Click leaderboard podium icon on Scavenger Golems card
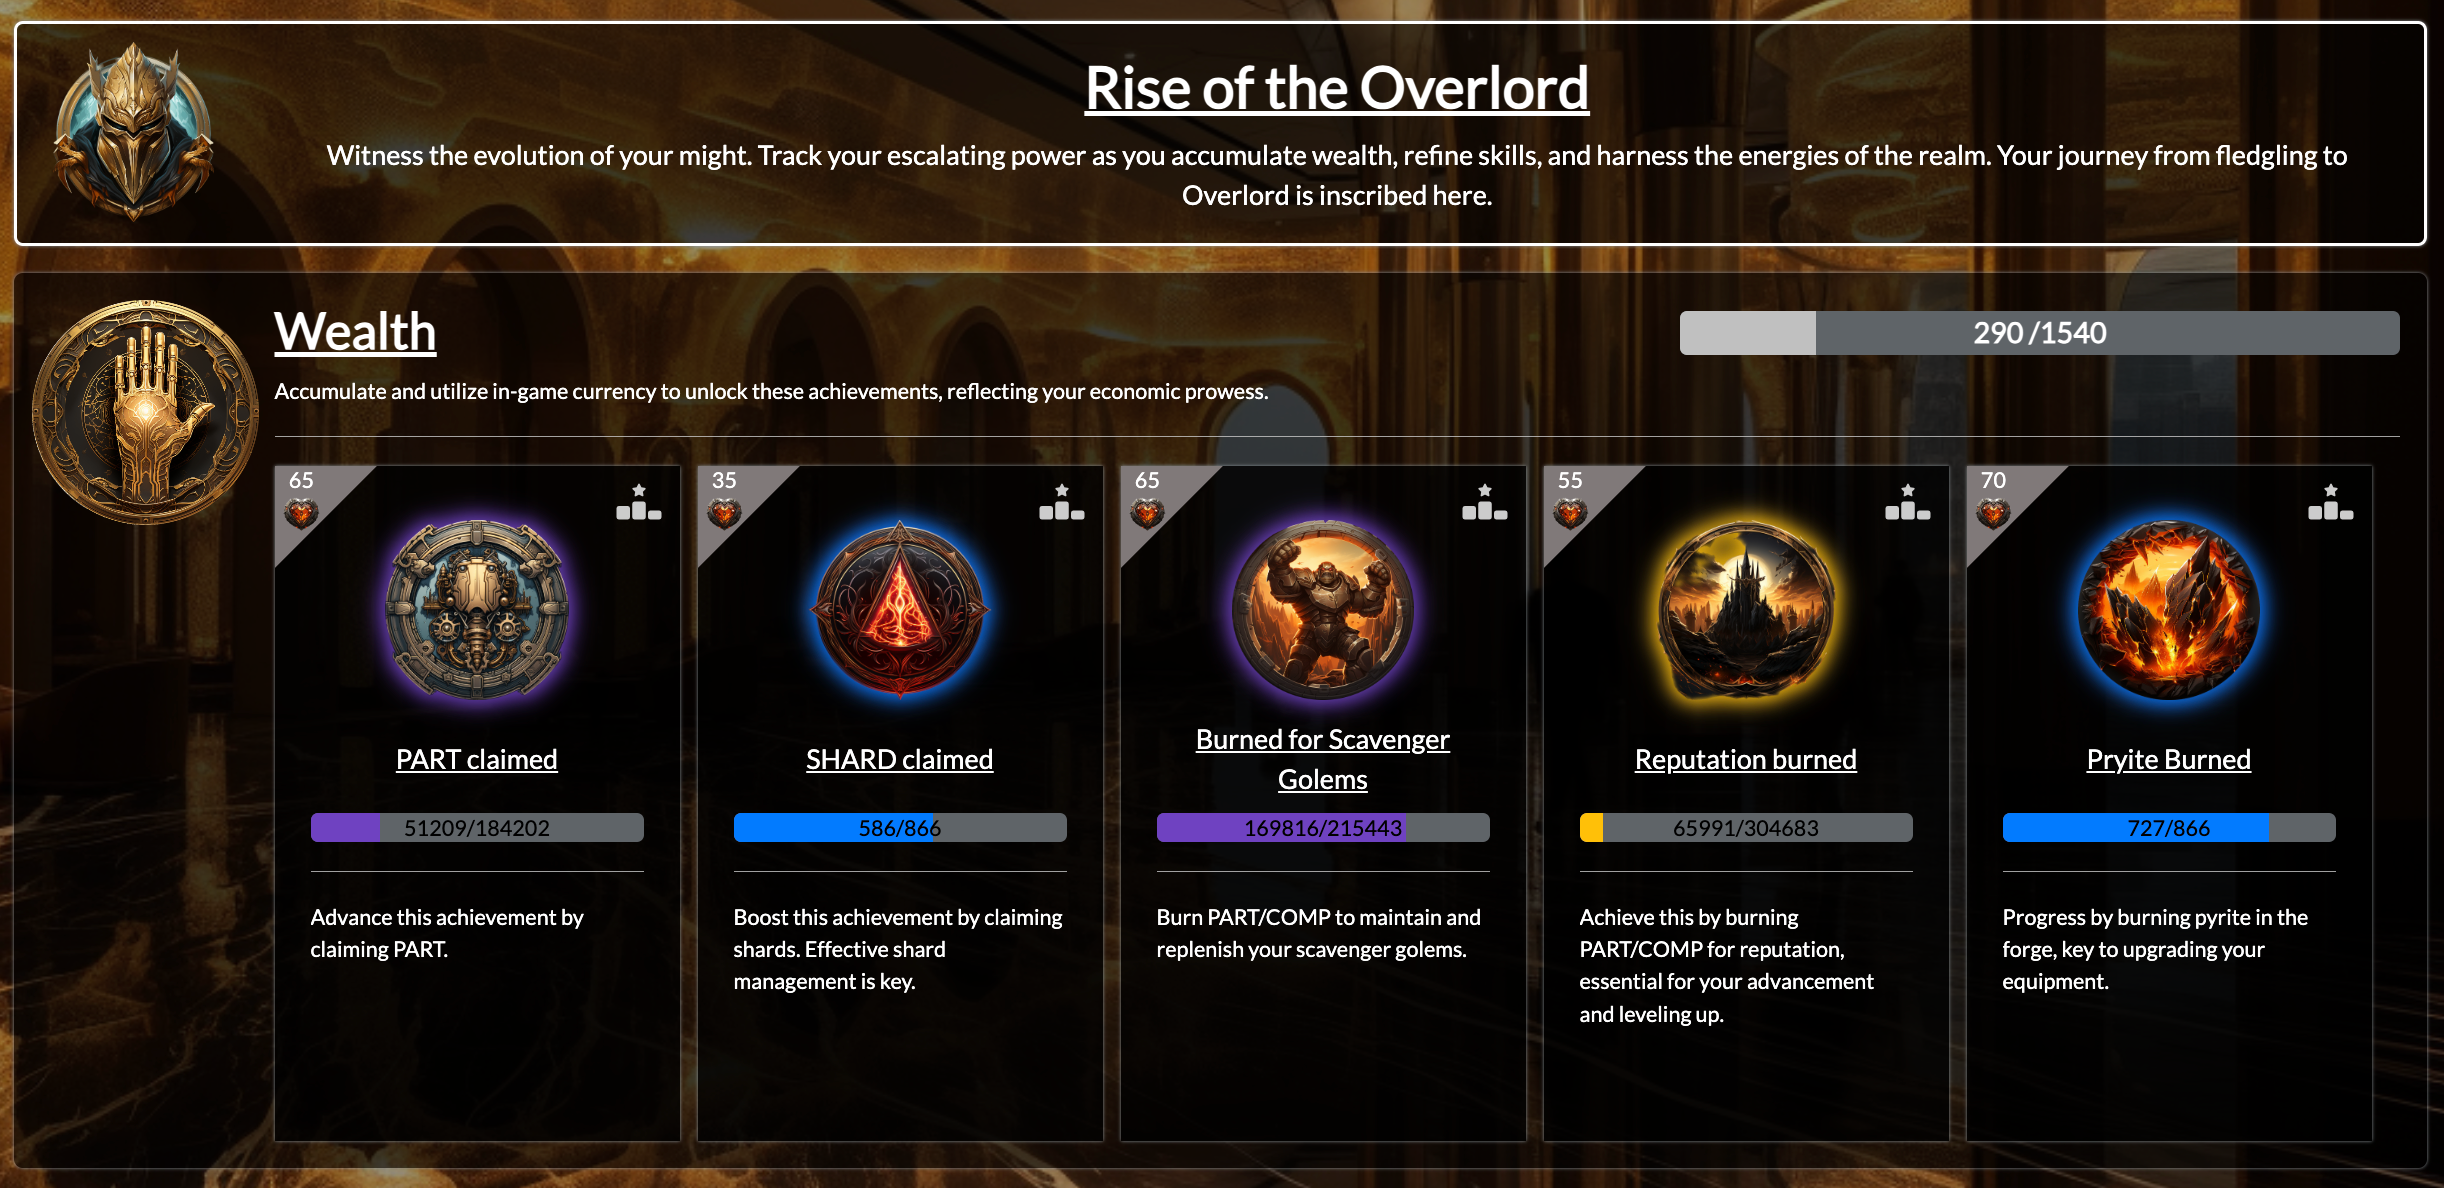 (1485, 502)
